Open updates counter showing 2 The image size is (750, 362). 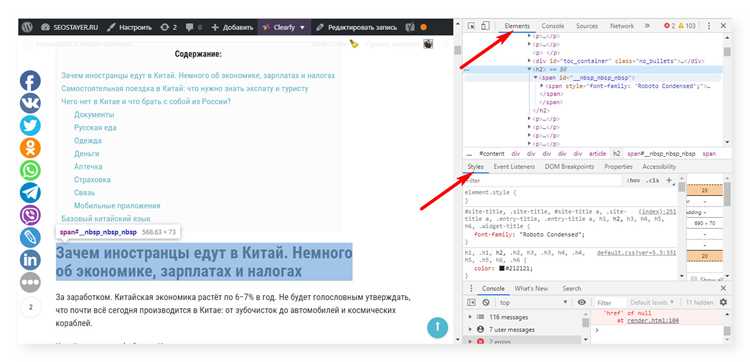click(169, 27)
